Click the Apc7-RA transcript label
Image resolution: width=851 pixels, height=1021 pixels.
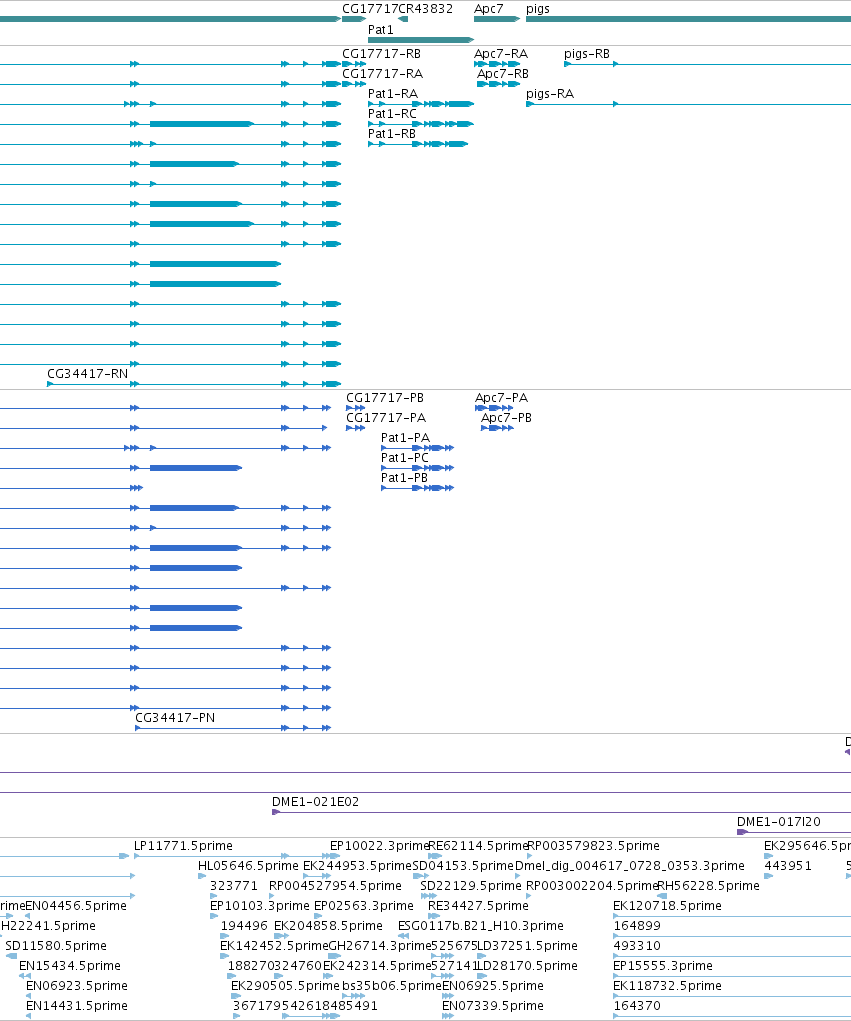click(x=501, y=53)
